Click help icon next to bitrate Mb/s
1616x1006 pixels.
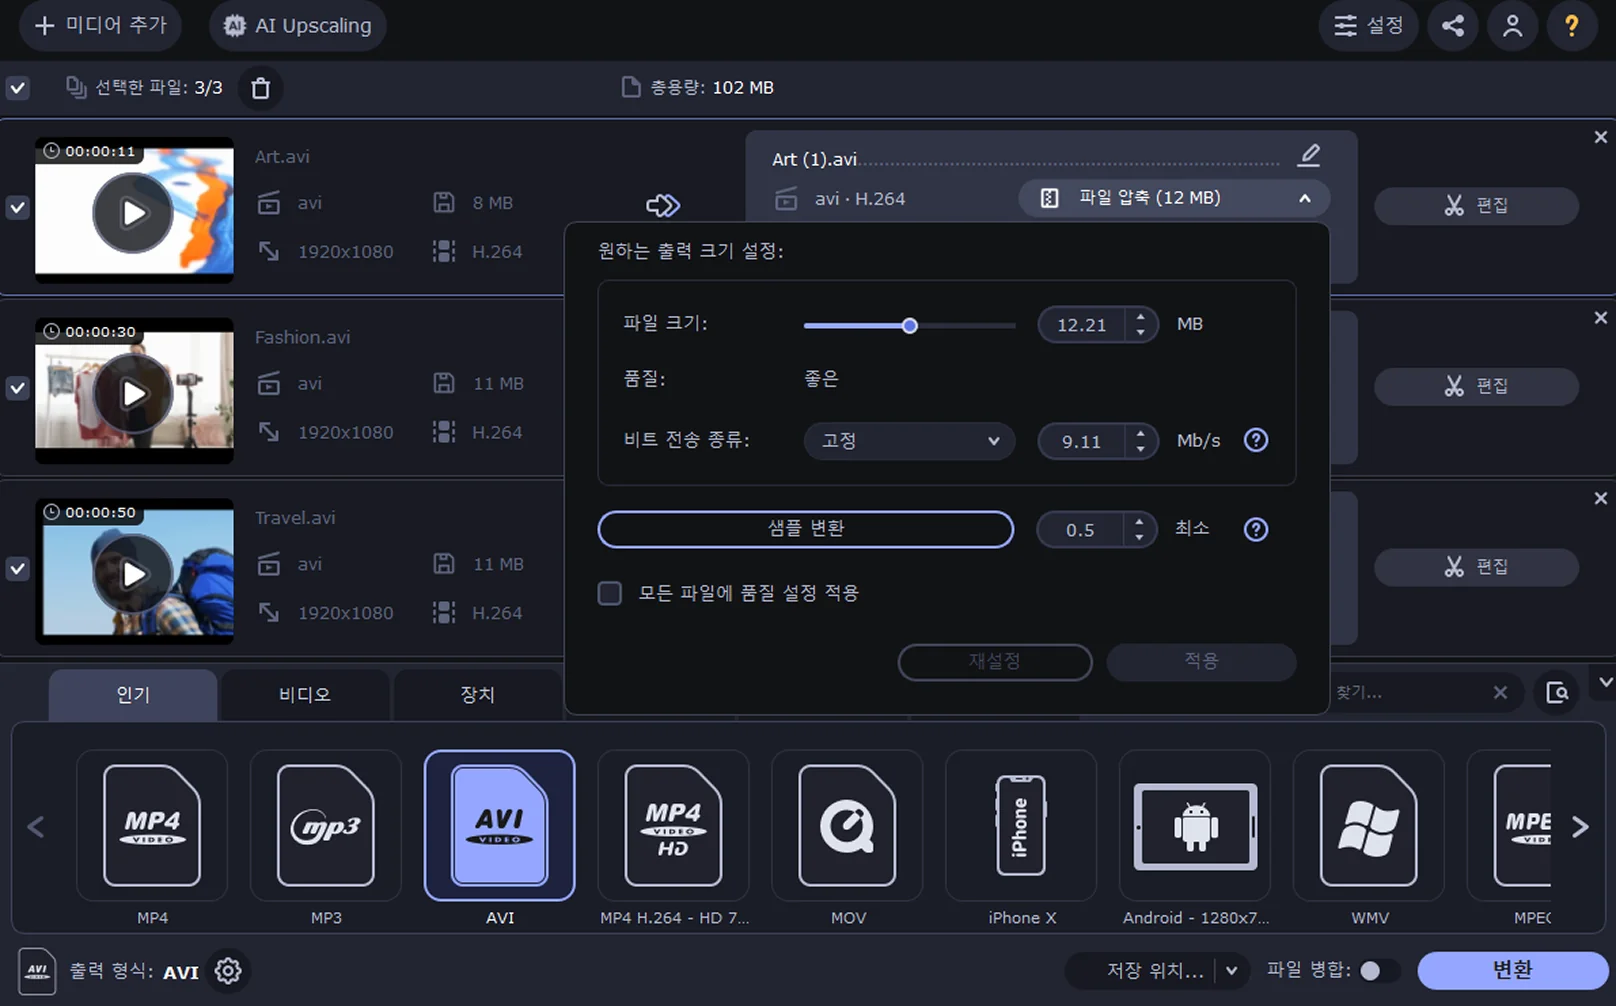point(1255,440)
